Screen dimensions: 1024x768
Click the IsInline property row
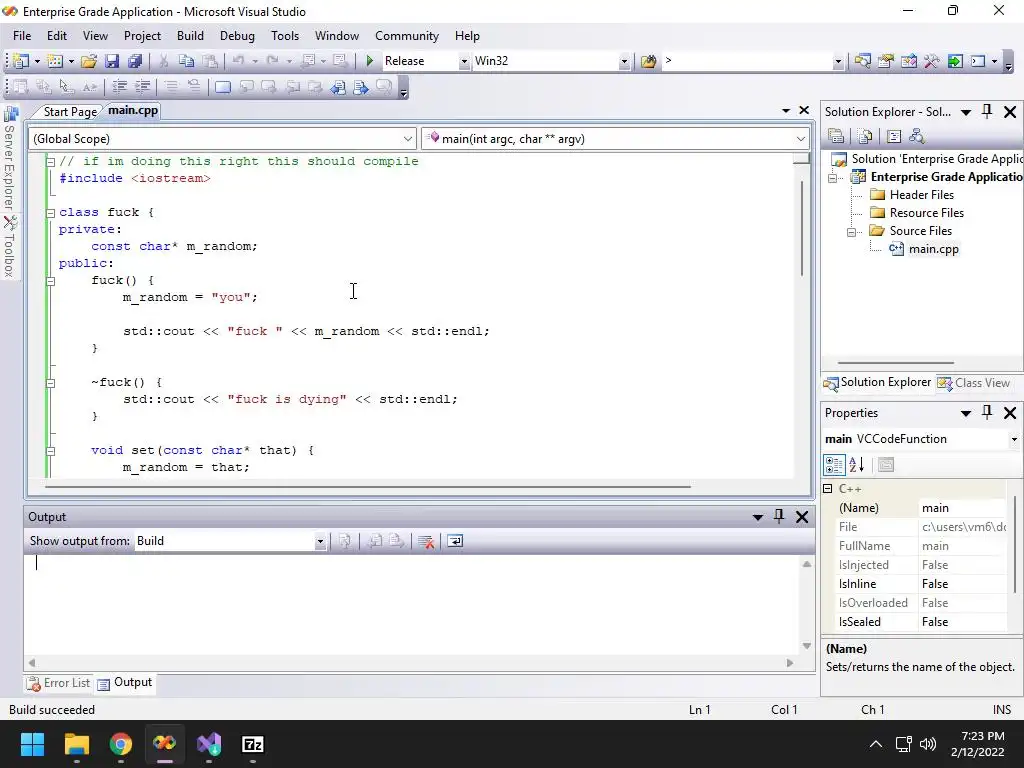pyautogui.click(x=921, y=584)
